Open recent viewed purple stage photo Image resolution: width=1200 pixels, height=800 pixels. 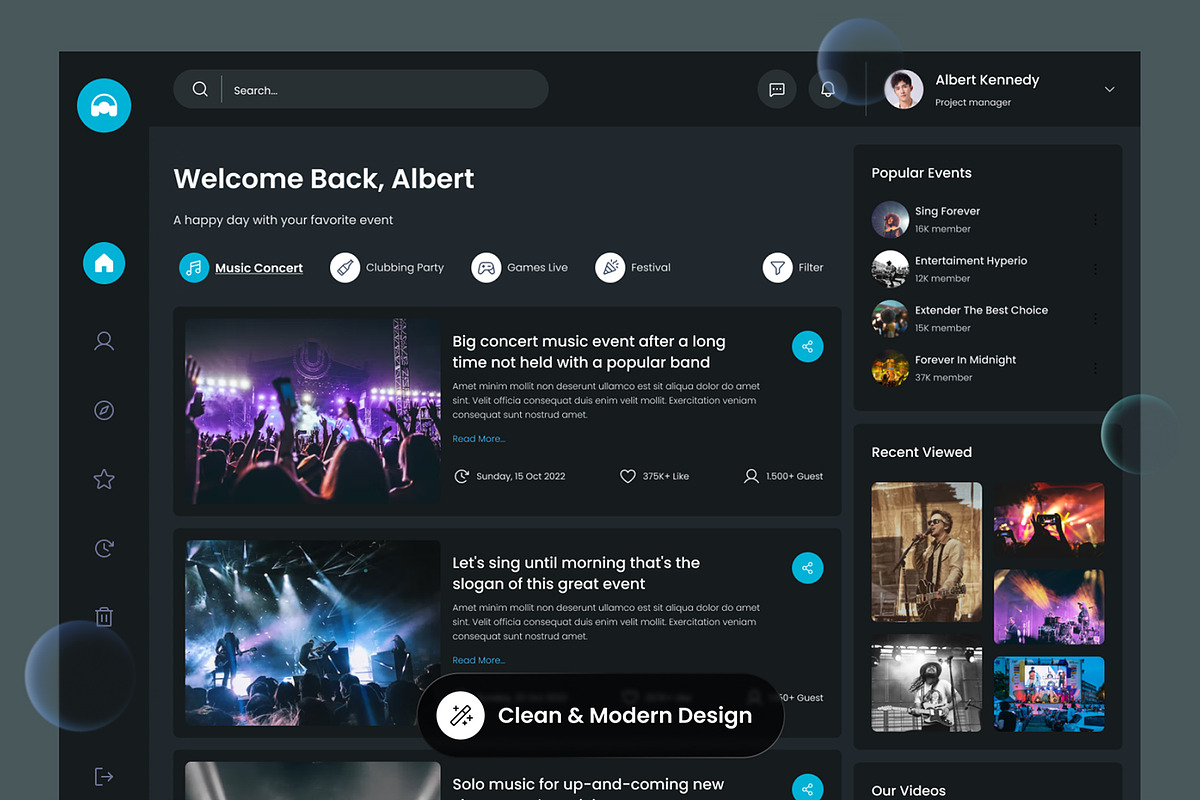1049,607
